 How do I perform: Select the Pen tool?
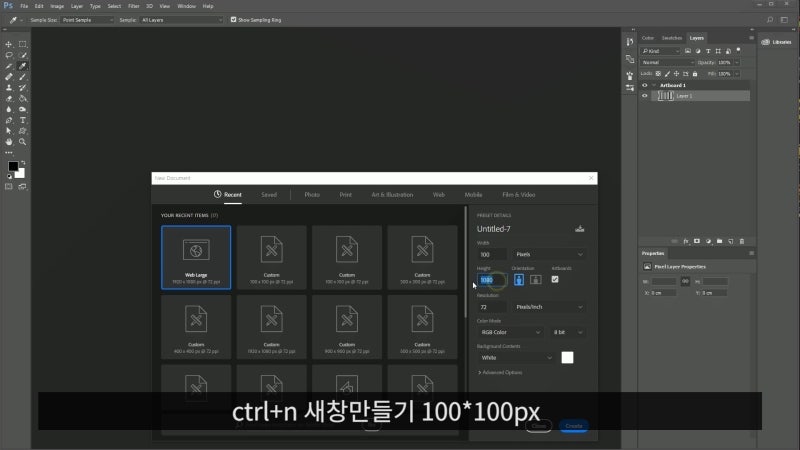9,120
